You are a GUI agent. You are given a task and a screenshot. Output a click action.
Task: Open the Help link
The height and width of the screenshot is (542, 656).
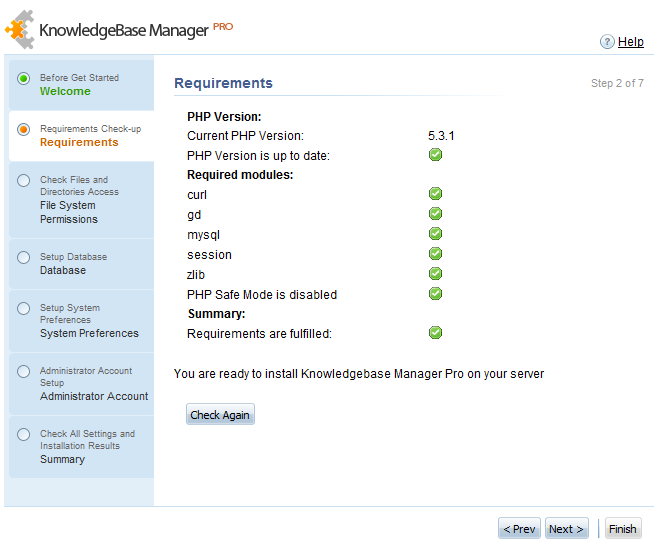630,42
